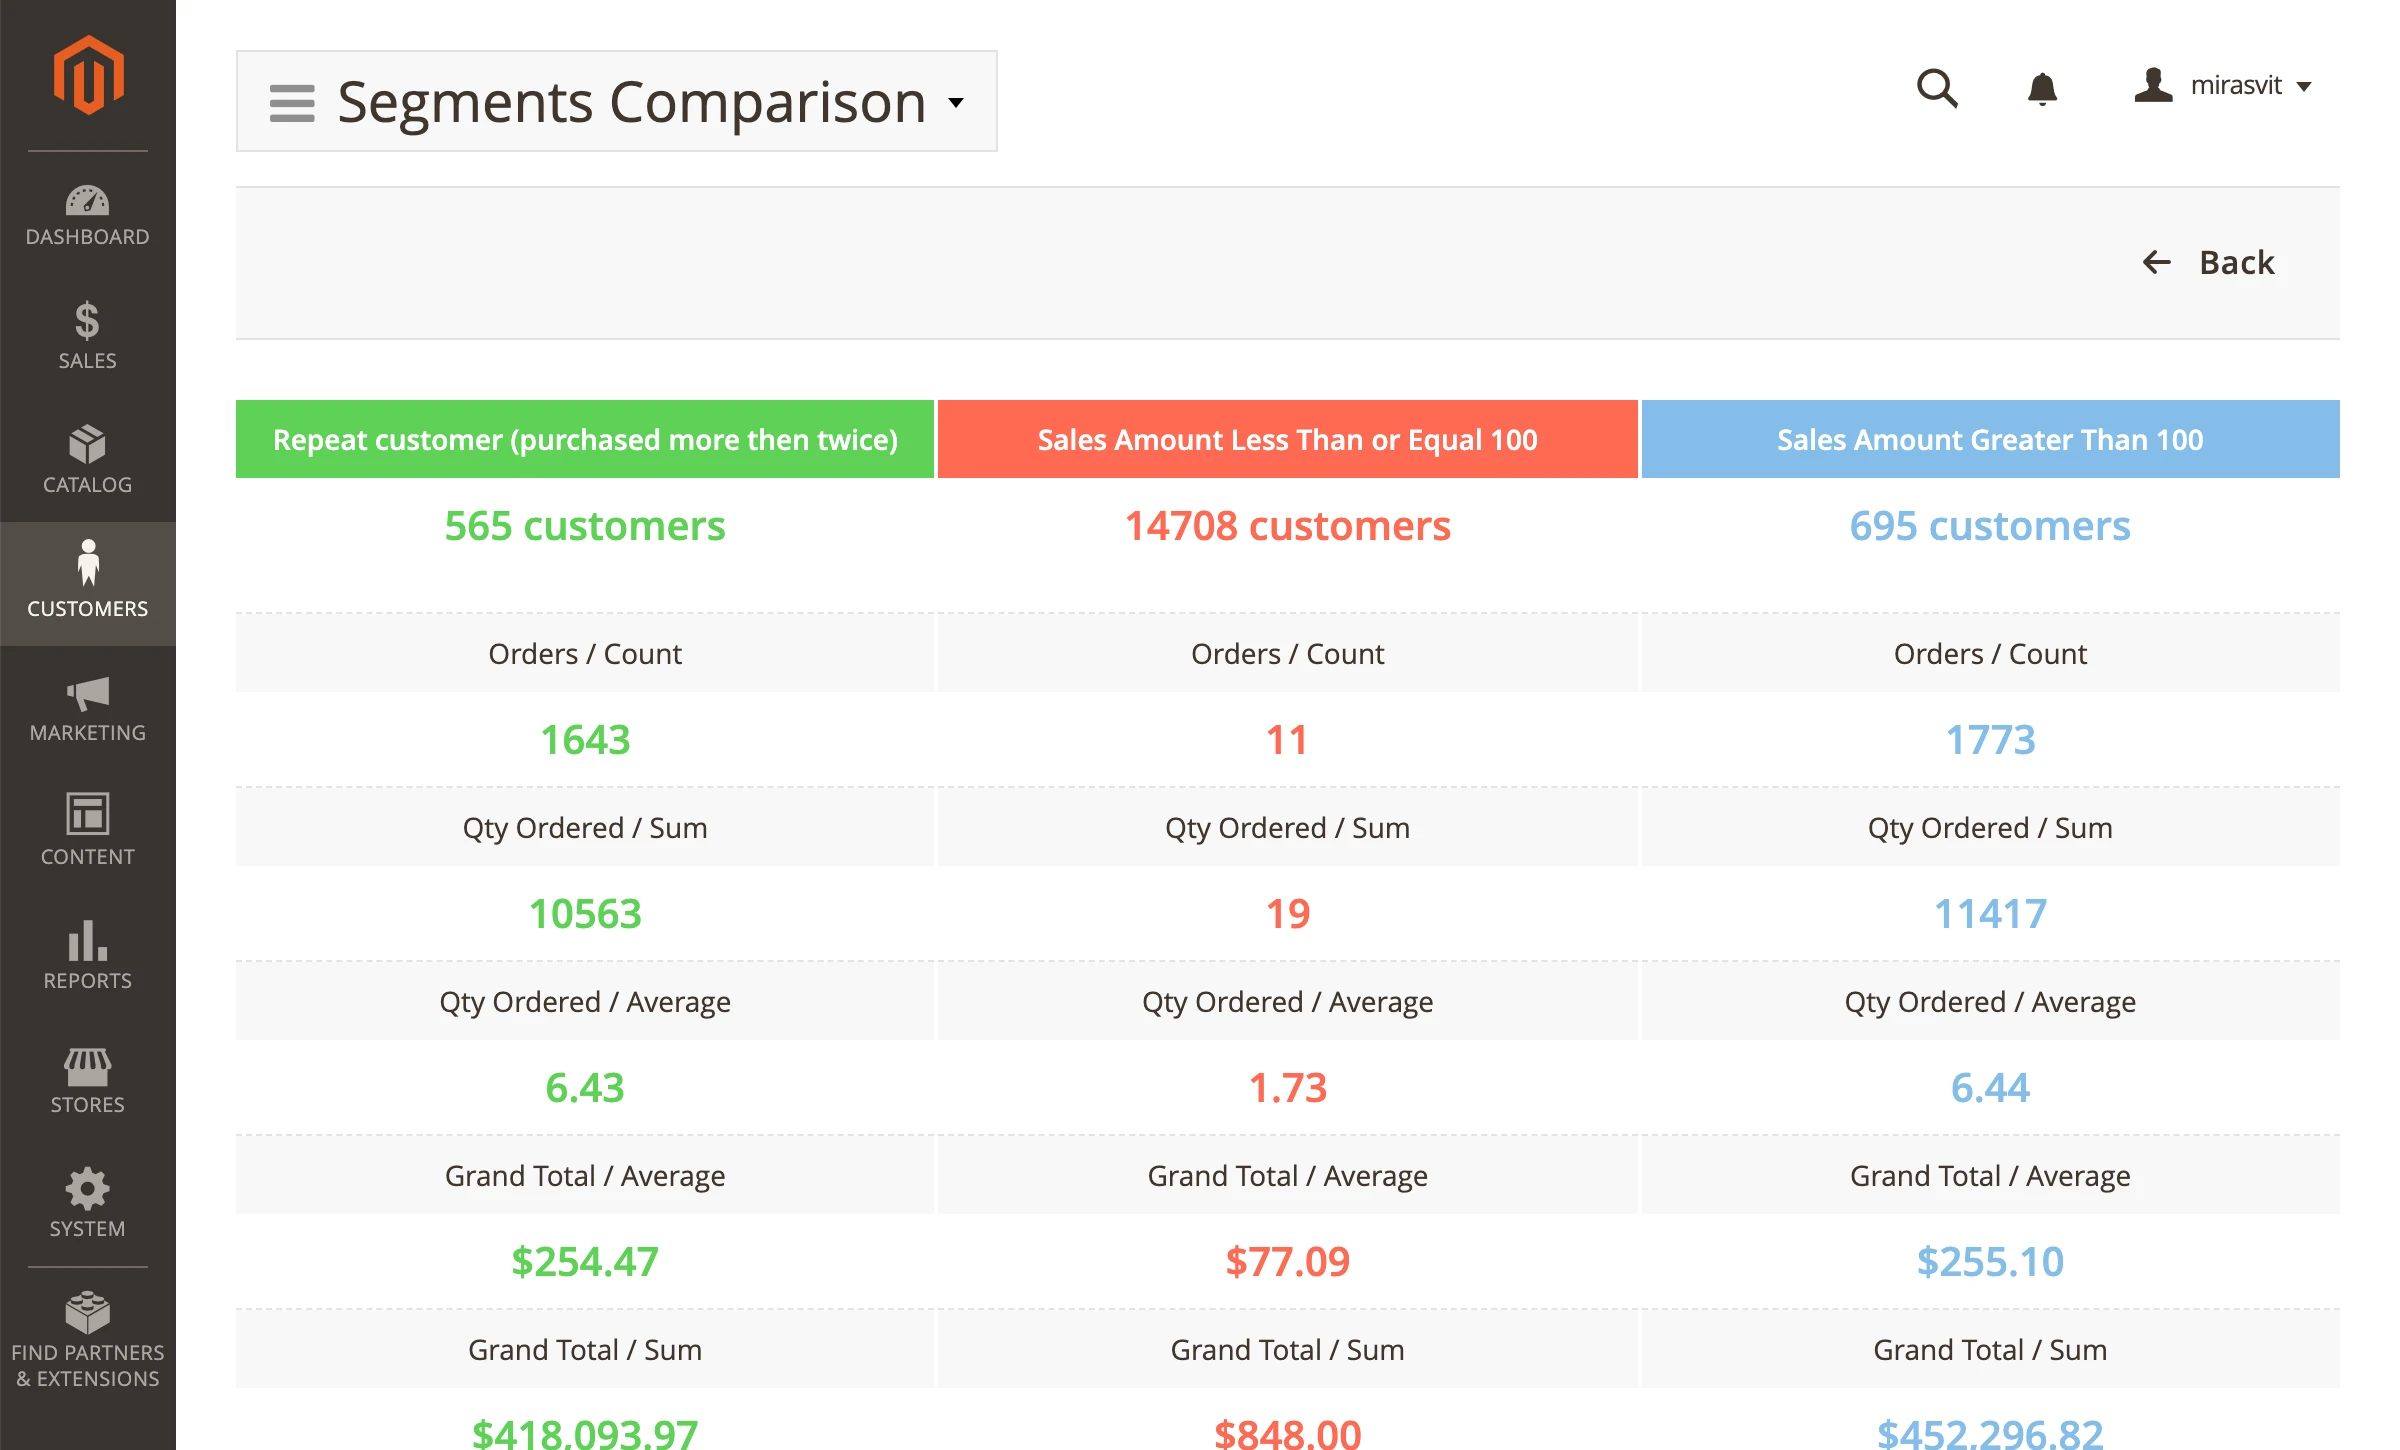Click the red Sales Amount Less Than header
The height and width of the screenshot is (1450, 2400).
[x=1287, y=440]
